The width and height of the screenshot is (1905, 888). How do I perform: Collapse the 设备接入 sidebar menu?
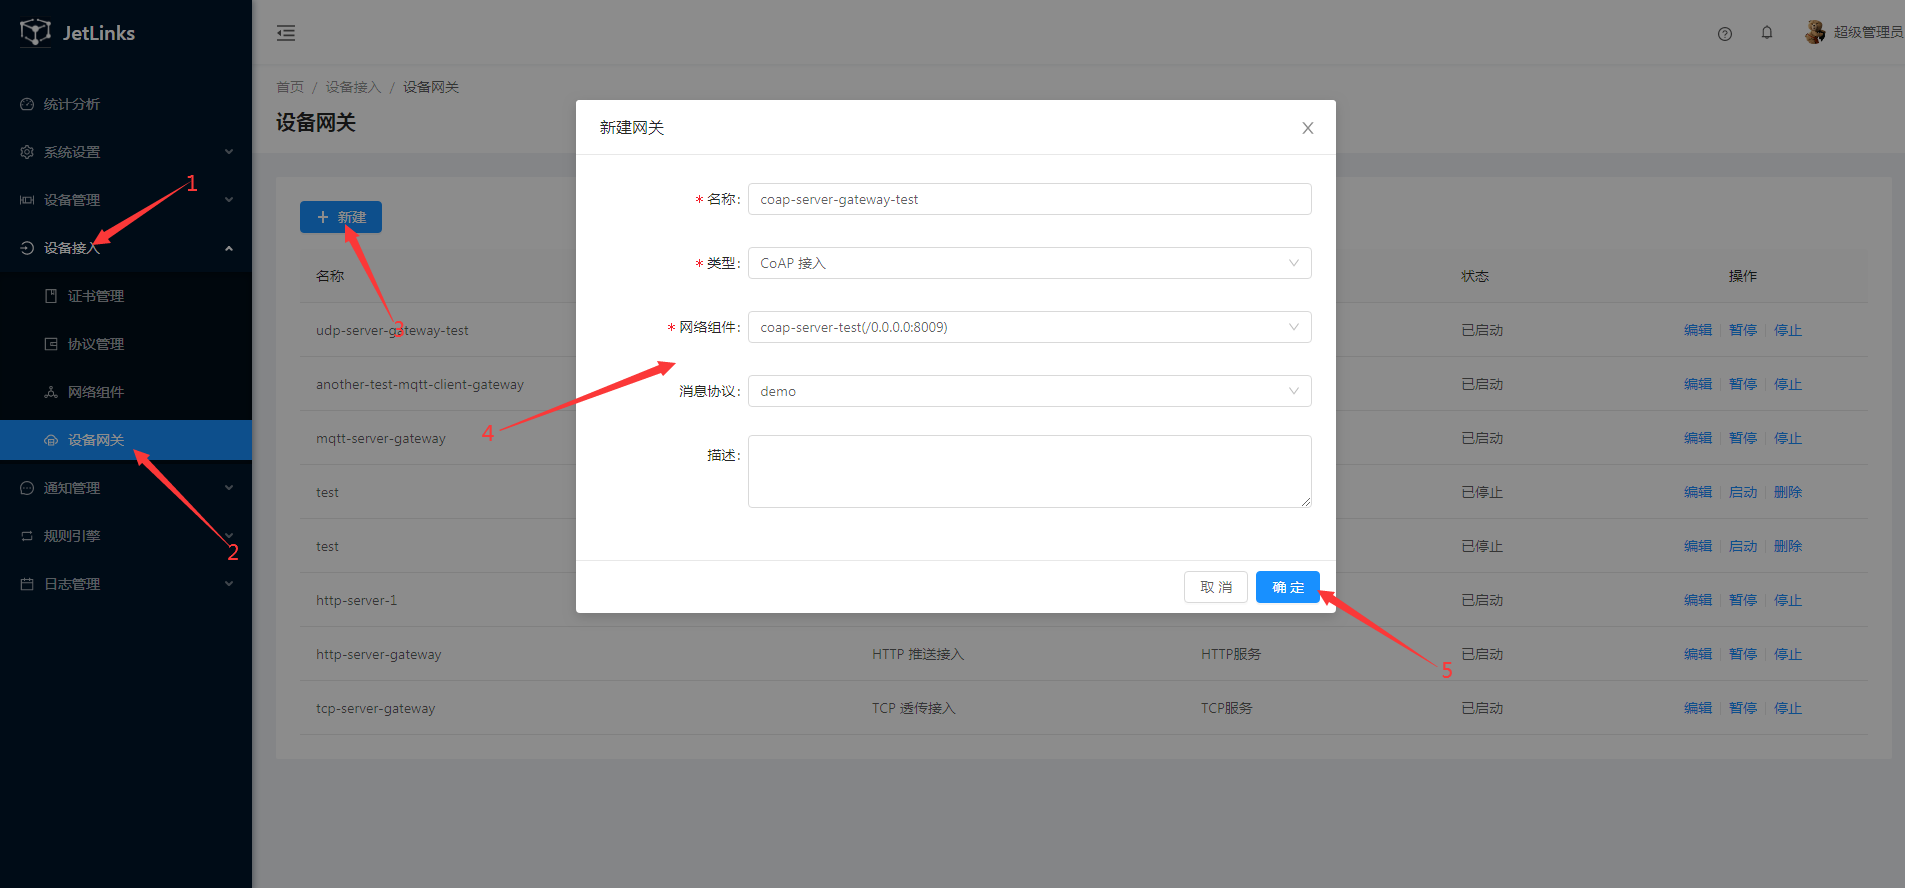coord(125,248)
